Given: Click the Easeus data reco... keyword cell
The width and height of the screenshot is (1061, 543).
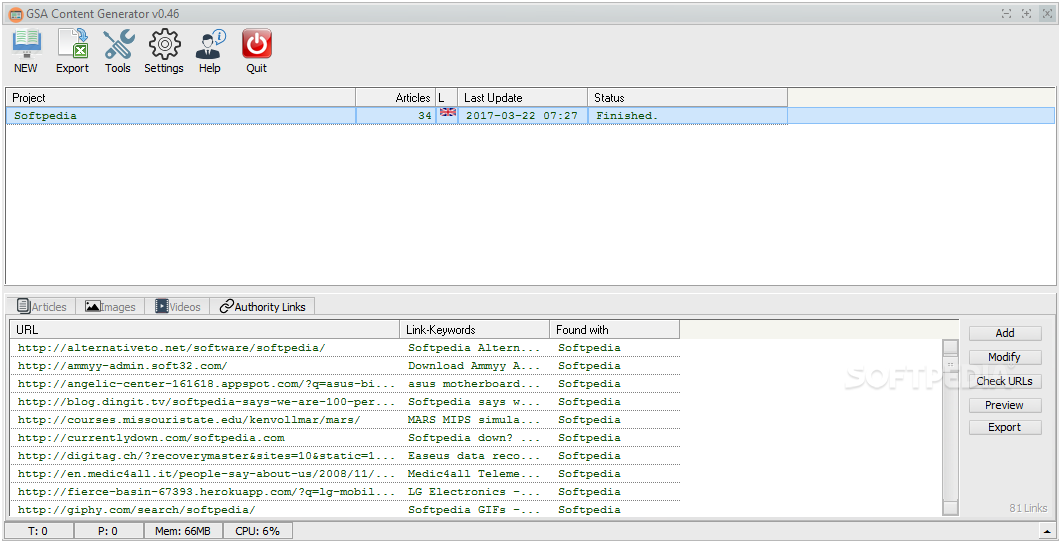Looking at the screenshot, I should coord(474,456).
